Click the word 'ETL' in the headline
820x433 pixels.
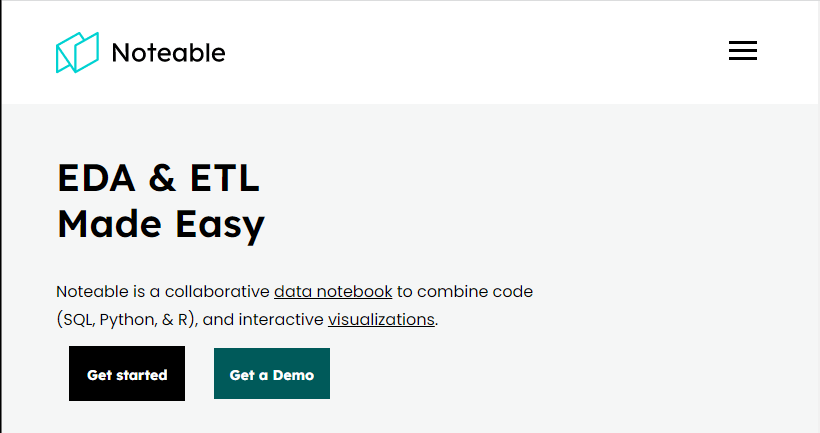point(224,178)
